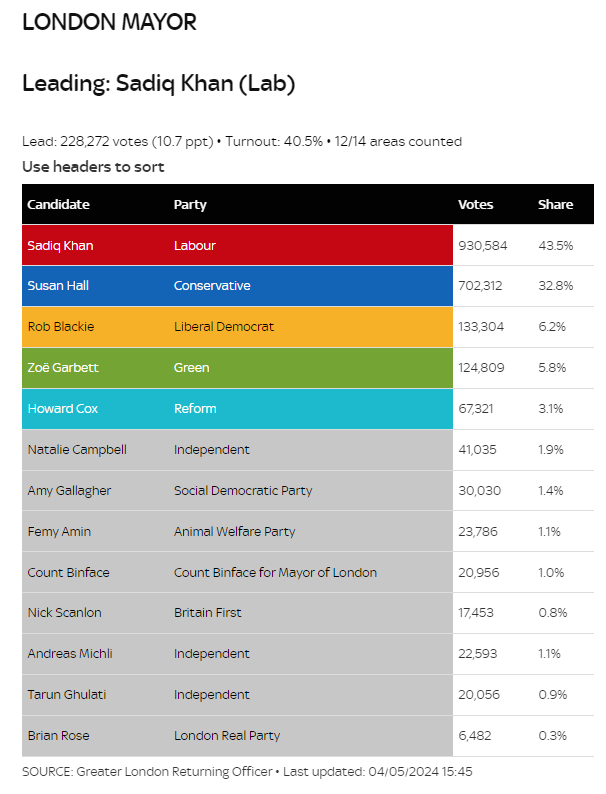Click the London Real Party cell
Image resolution: width=606 pixels, height=794 pixels.
pos(227,736)
